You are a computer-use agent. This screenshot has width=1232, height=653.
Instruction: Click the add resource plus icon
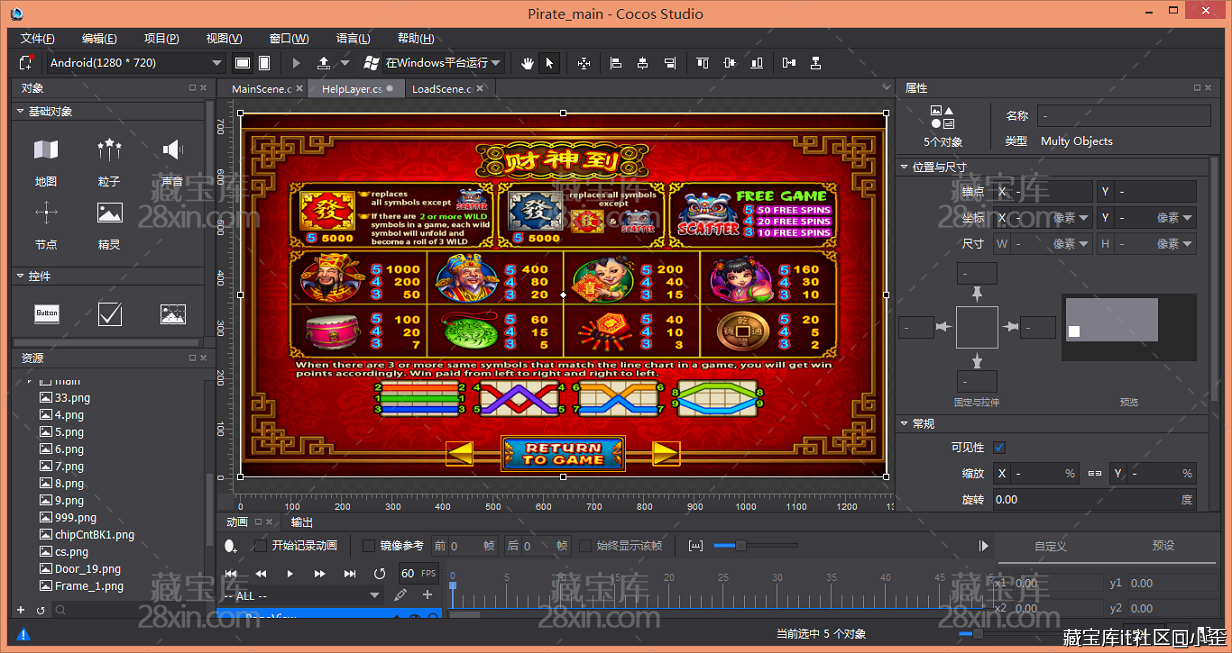[x=21, y=609]
